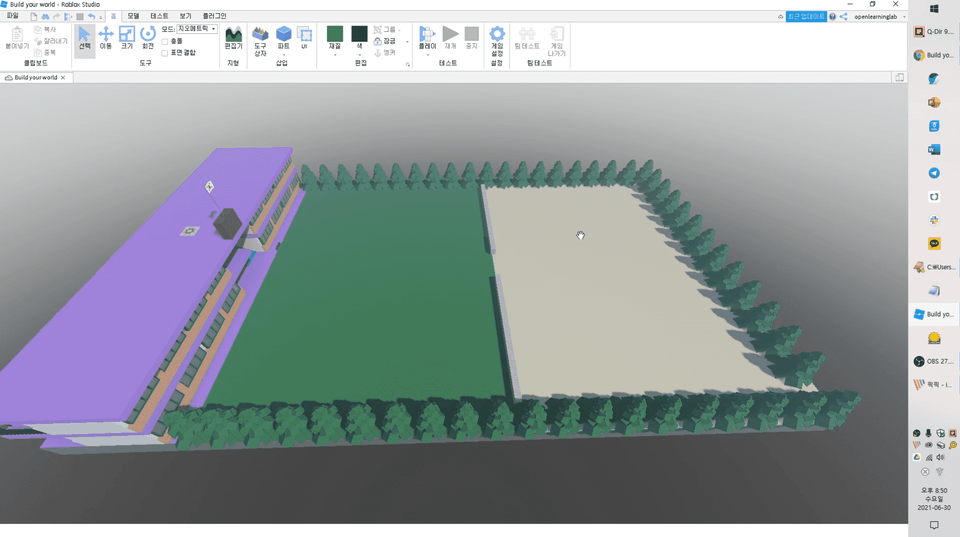Toggle the 표면 결합 join surfaces checkbox

coord(165,53)
